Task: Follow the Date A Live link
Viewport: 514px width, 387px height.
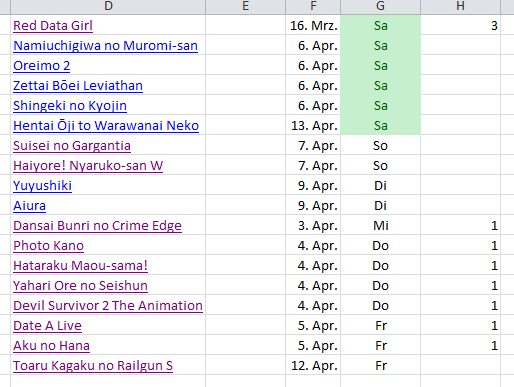Action: 47,326
